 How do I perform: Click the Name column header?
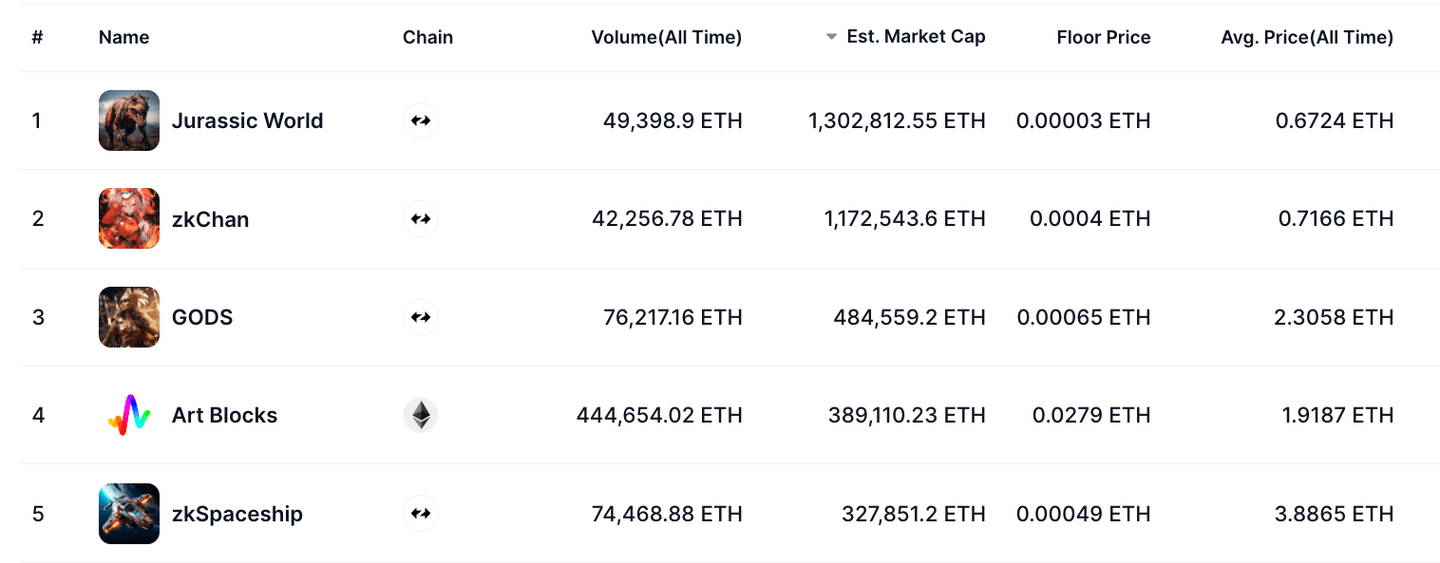[124, 38]
